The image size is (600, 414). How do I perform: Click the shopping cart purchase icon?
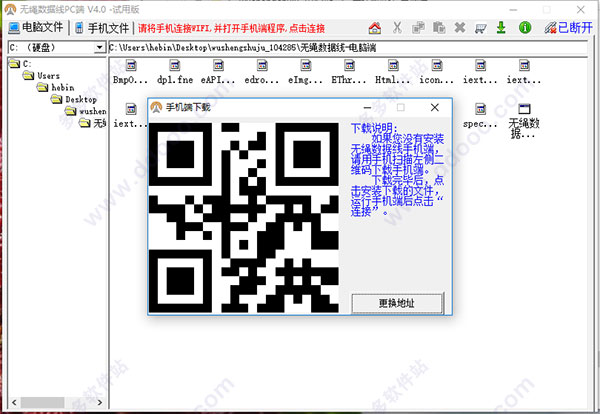[480, 28]
